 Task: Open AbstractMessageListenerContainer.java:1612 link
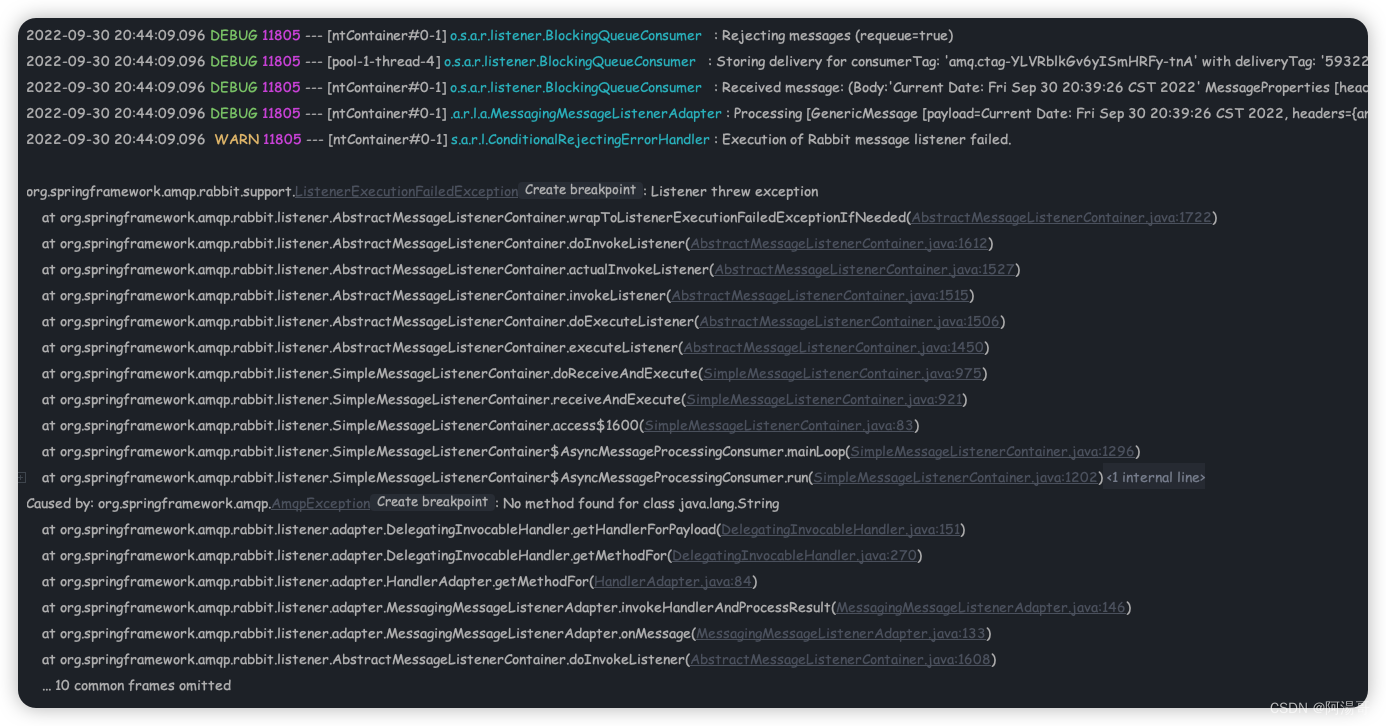coord(839,243)
